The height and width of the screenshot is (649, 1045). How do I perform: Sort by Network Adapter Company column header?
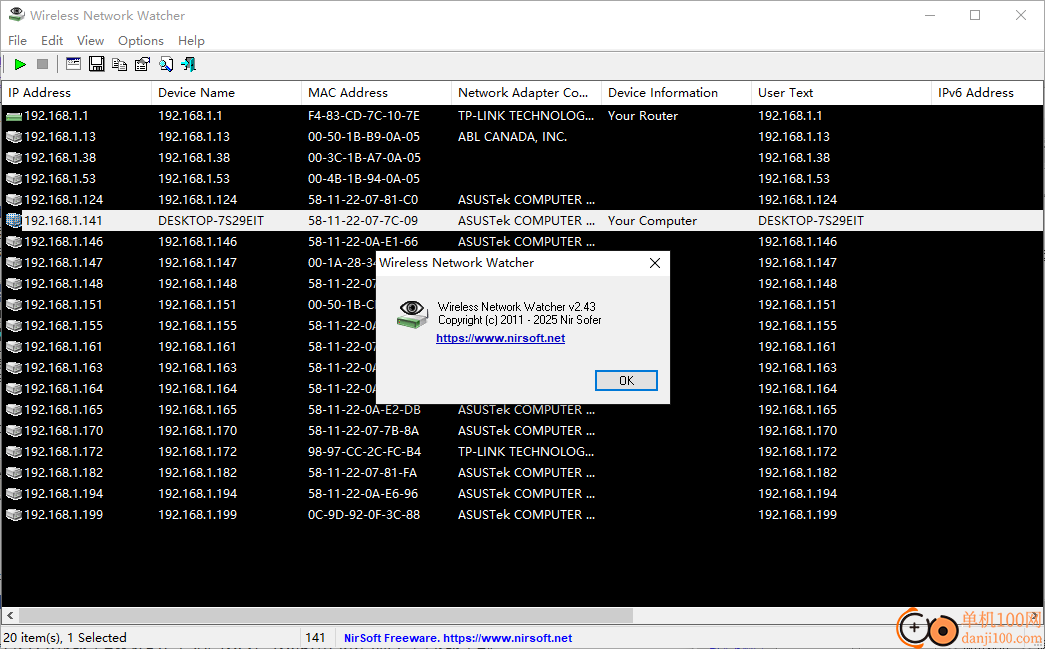[526, 93]
